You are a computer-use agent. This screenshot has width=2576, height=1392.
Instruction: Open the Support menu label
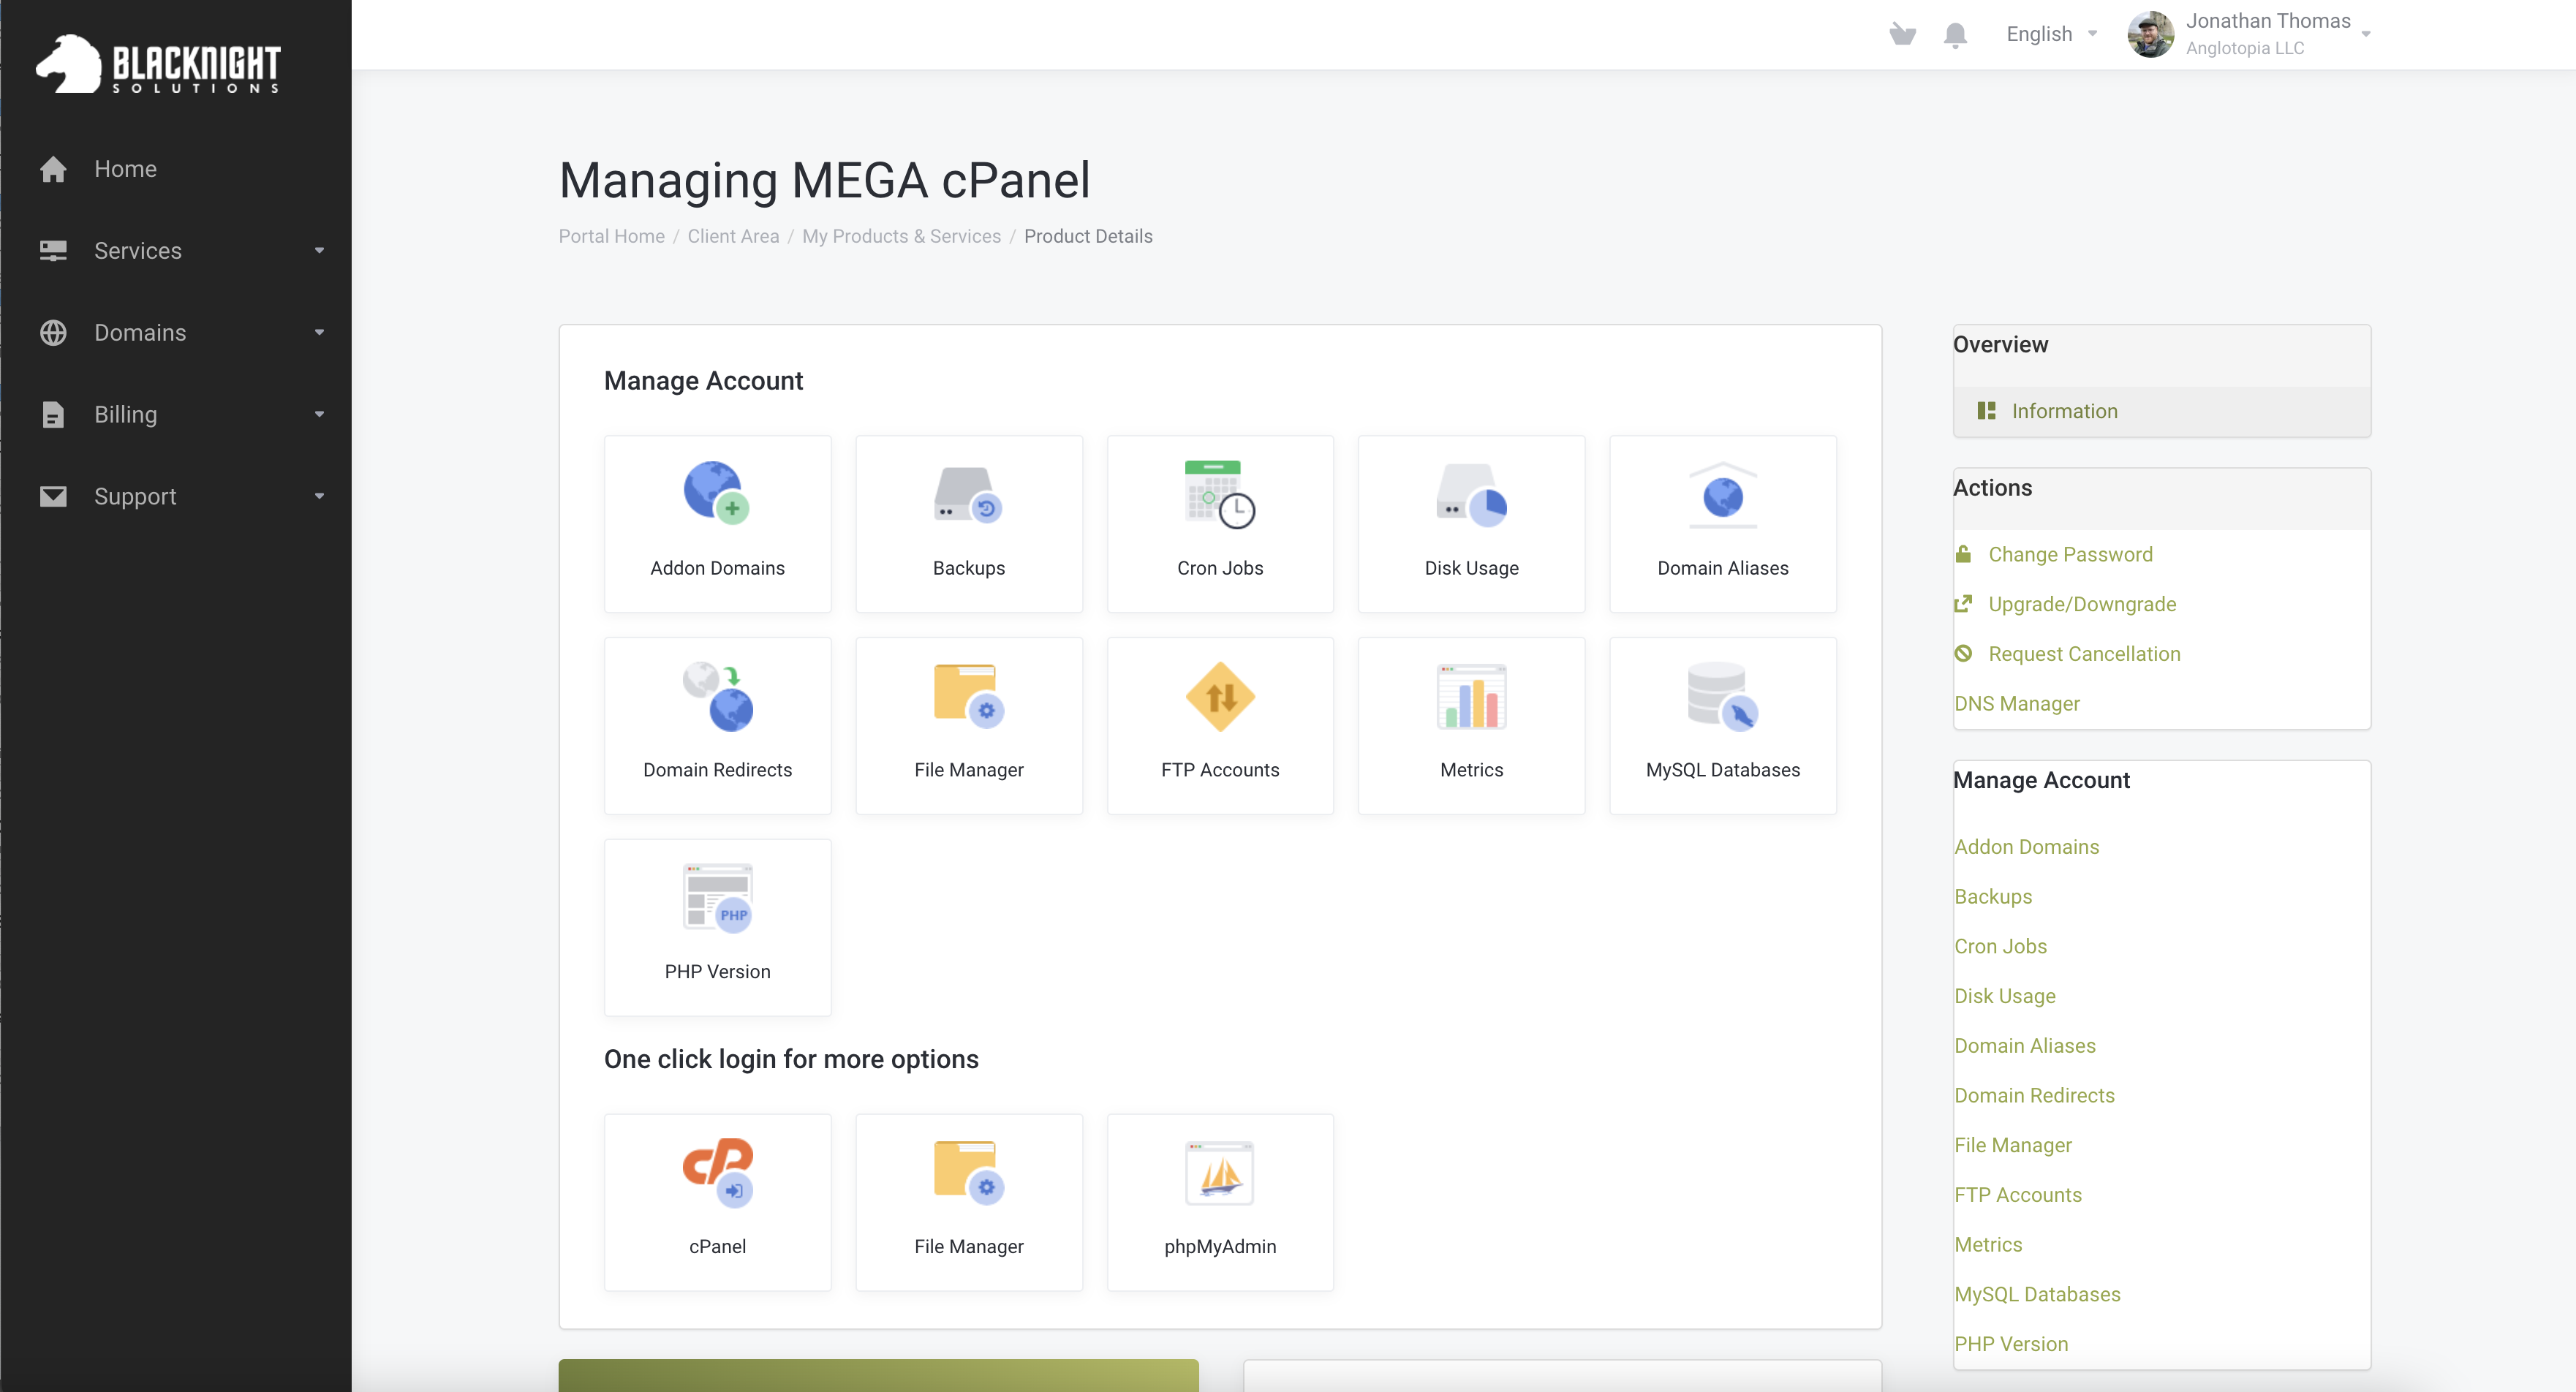(135, 497)
